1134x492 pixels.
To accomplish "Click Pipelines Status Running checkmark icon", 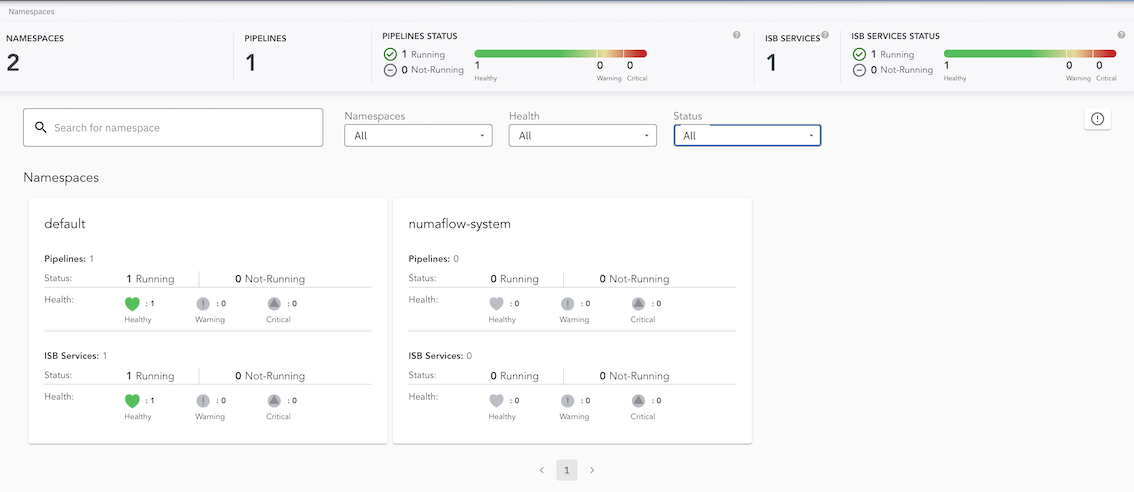I will (390, 54).
